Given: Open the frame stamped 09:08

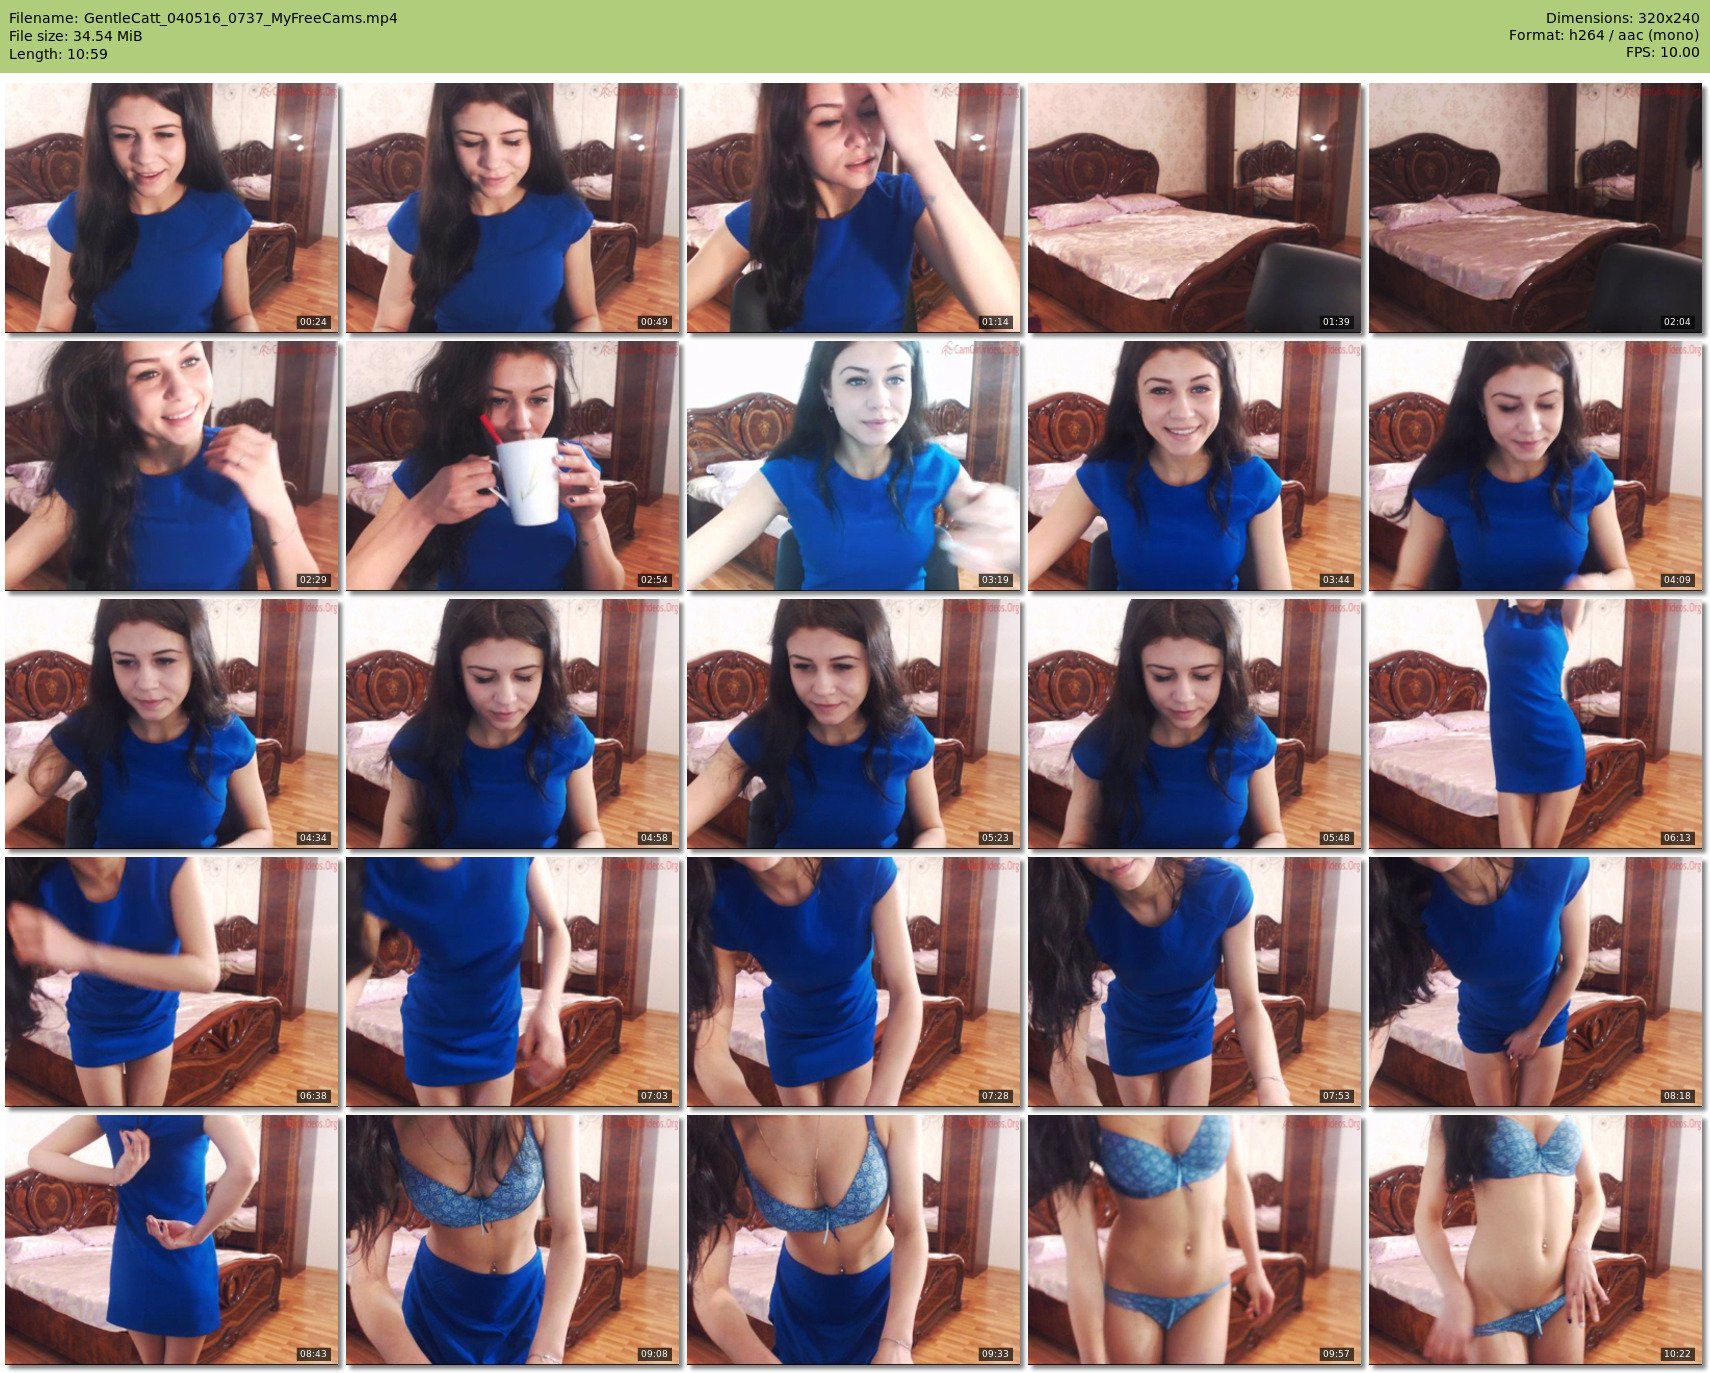Looking at the screenshot, I should [x=513, y=1240].
